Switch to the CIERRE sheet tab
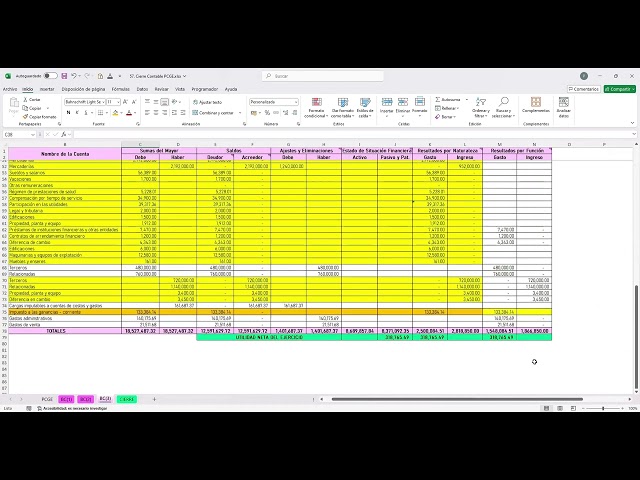The height and width of the screenshot is (480, 640). pyautogui.click(x=127, y=399)
